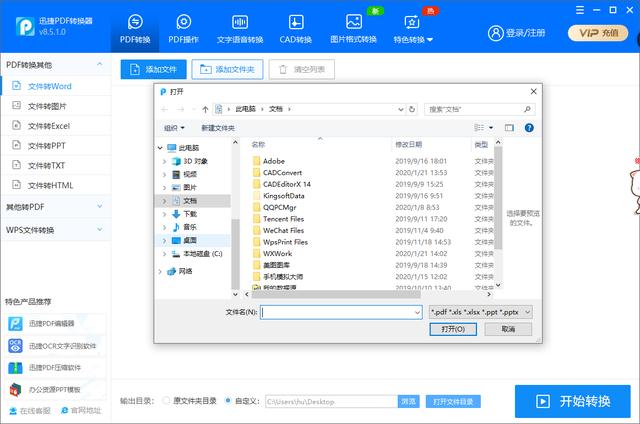Select 图片 in the navigation tree

click(190, 187)
